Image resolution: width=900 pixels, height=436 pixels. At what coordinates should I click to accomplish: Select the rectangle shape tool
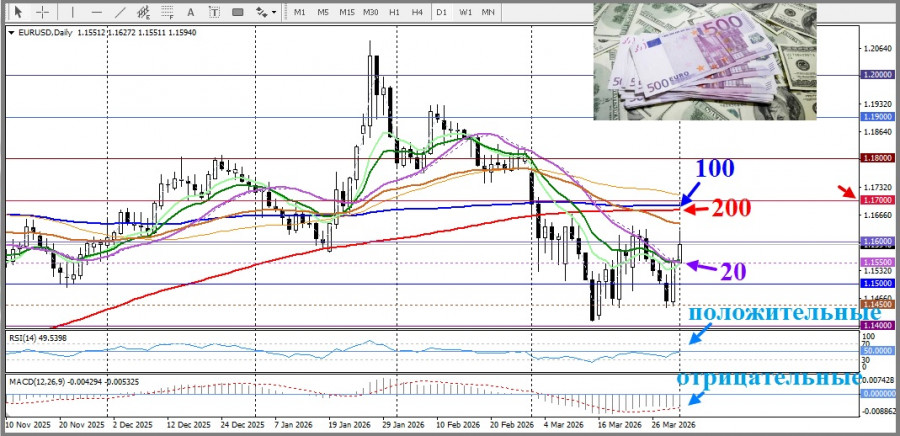click(x=238, y=11)
